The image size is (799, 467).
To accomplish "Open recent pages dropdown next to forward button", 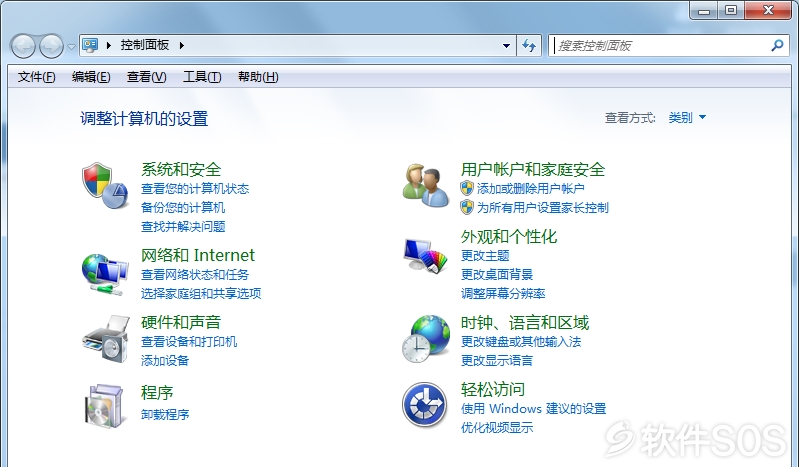I will click(x=71, y=47).
